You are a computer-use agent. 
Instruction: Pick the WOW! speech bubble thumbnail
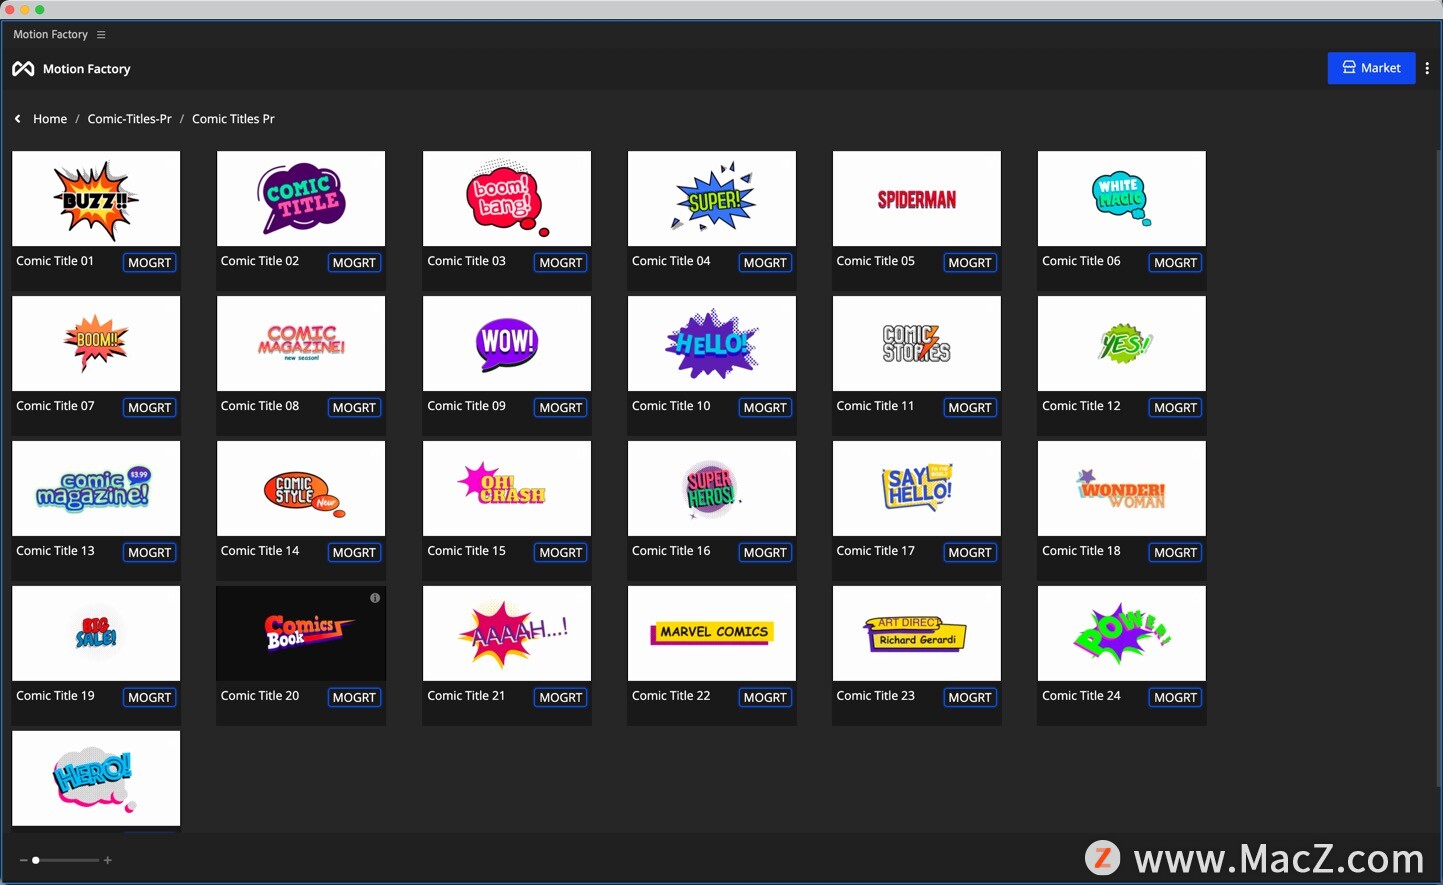[x=507, y=343]
